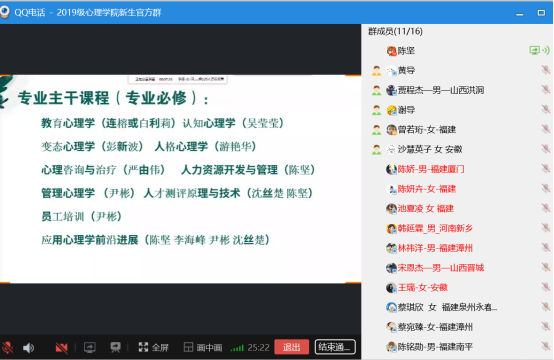Click avatar of 韩延霖_男_河南新乡
The image size is (554, 360).
pos(391,229)
